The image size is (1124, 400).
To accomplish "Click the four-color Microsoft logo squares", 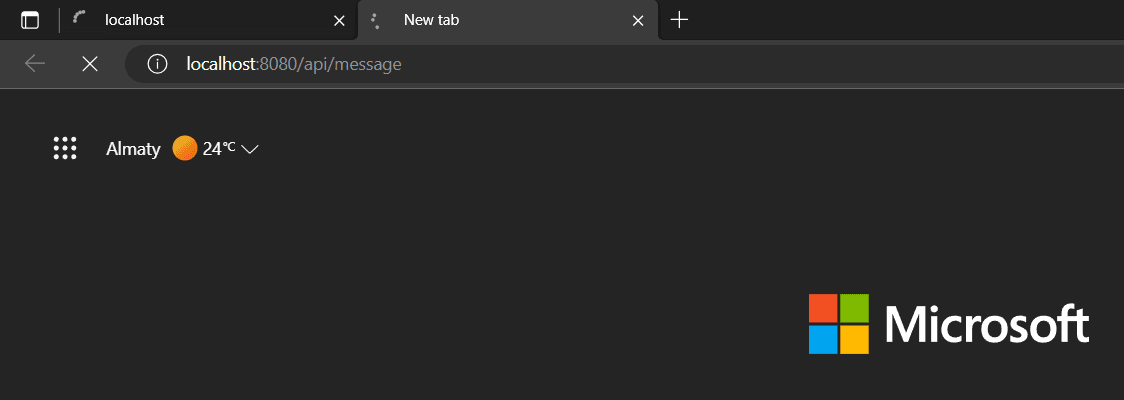I will click(839, 323).
